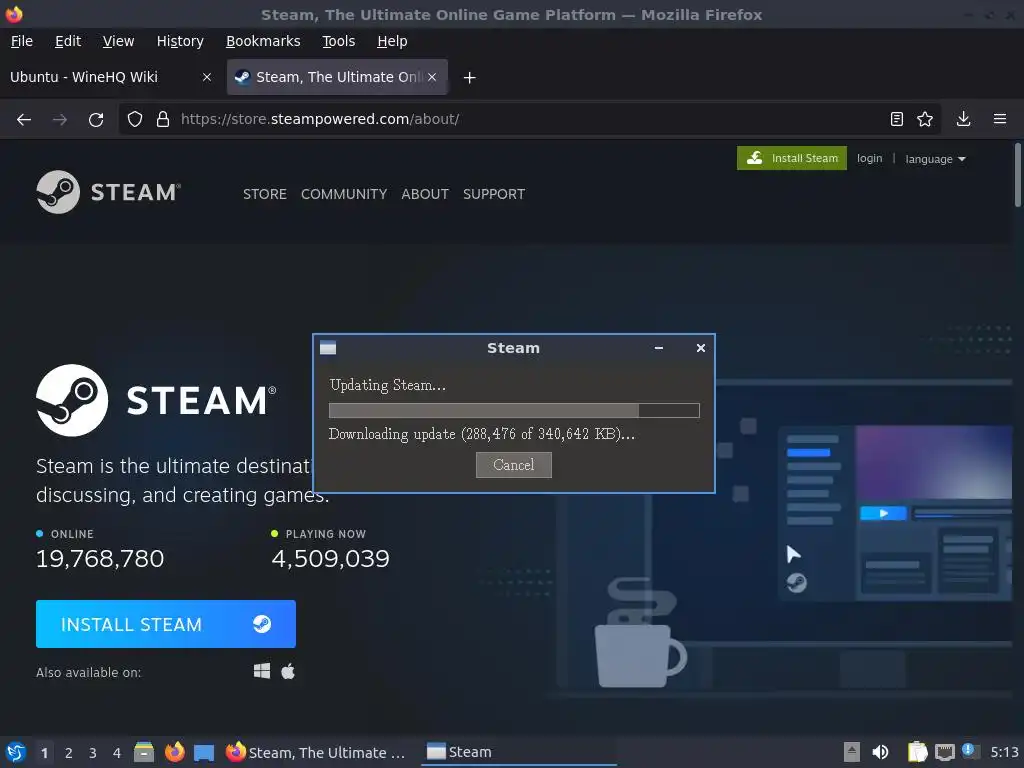Launch file manager from the taskbar
Viewport: 1024px width, 768px height.
coord(144,752)
